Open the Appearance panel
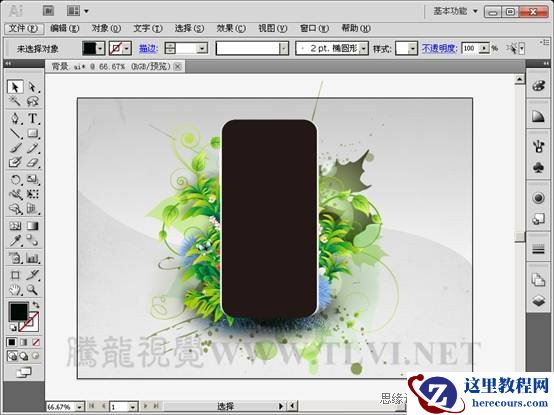 pyautogui.click(x=538, y=198)
